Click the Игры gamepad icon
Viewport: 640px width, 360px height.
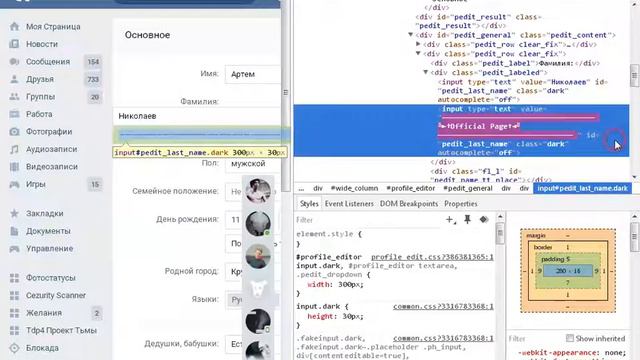pos(14,184)
